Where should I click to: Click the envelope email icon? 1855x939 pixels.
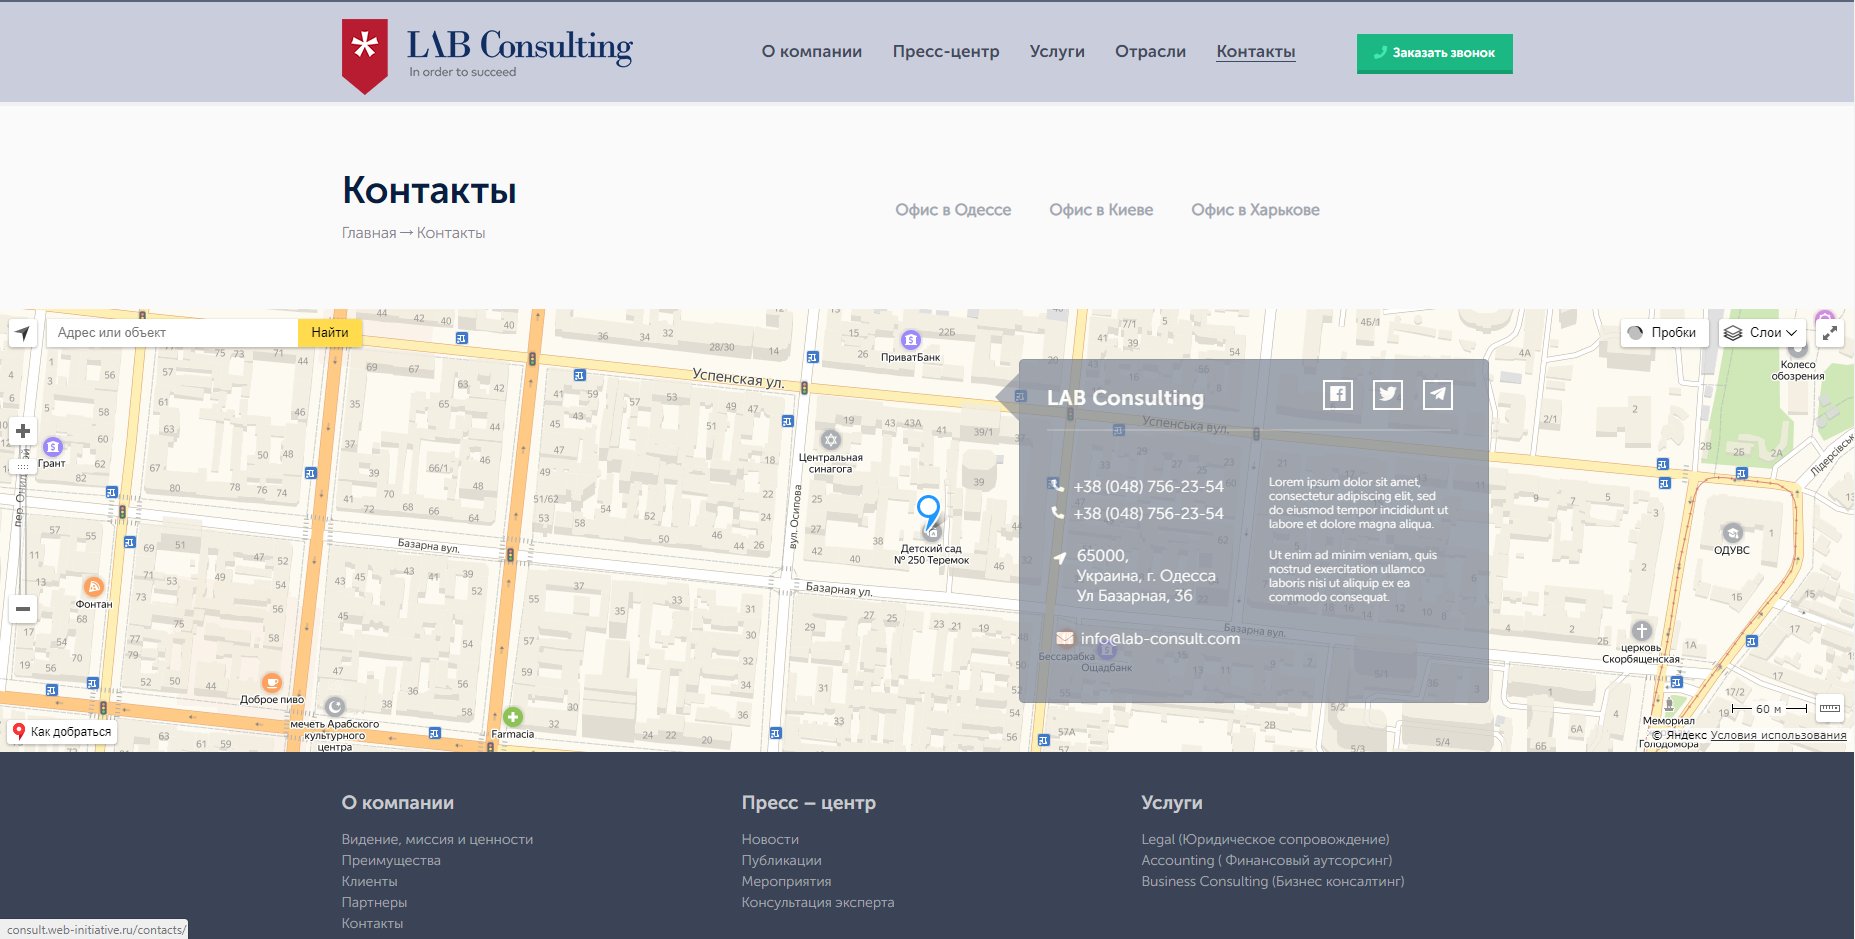[1065, 638]
